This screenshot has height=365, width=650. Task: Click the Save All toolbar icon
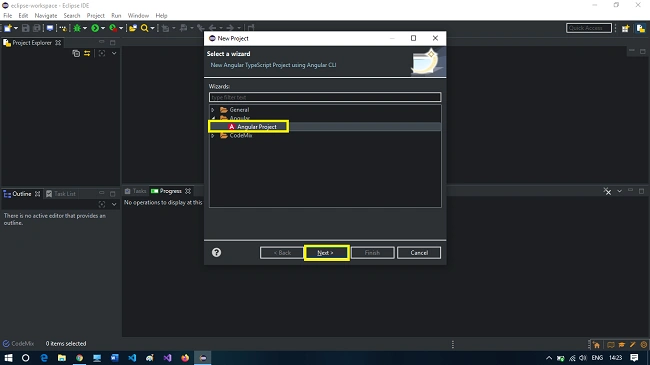37,28
